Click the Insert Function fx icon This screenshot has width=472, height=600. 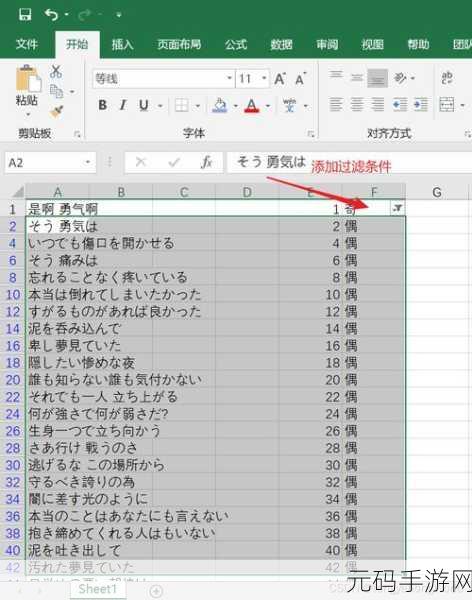click(207, 162)
